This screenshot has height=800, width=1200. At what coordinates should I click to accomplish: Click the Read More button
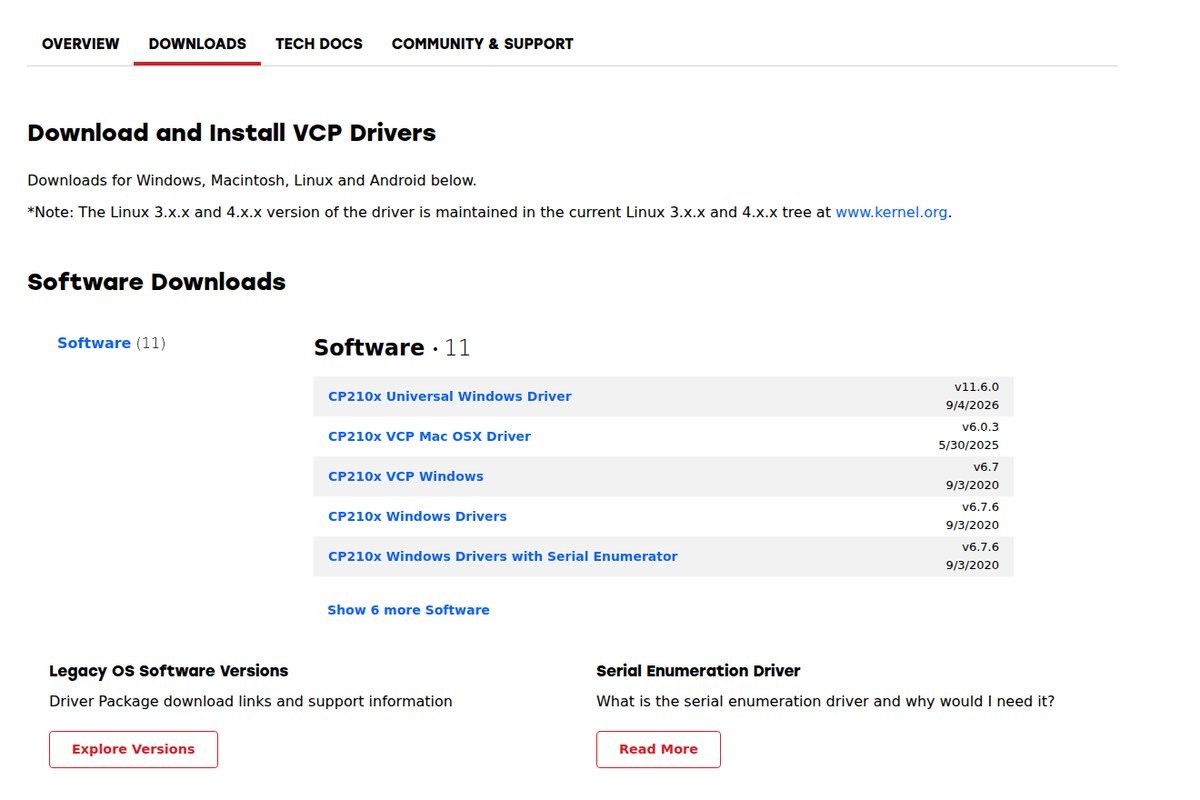point(658,749)
